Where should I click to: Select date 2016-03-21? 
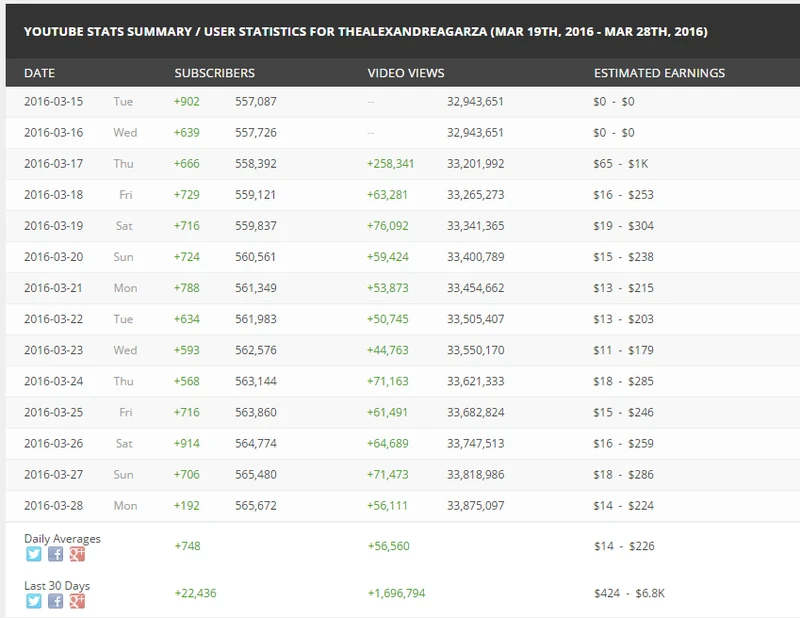tap(54, 288)
